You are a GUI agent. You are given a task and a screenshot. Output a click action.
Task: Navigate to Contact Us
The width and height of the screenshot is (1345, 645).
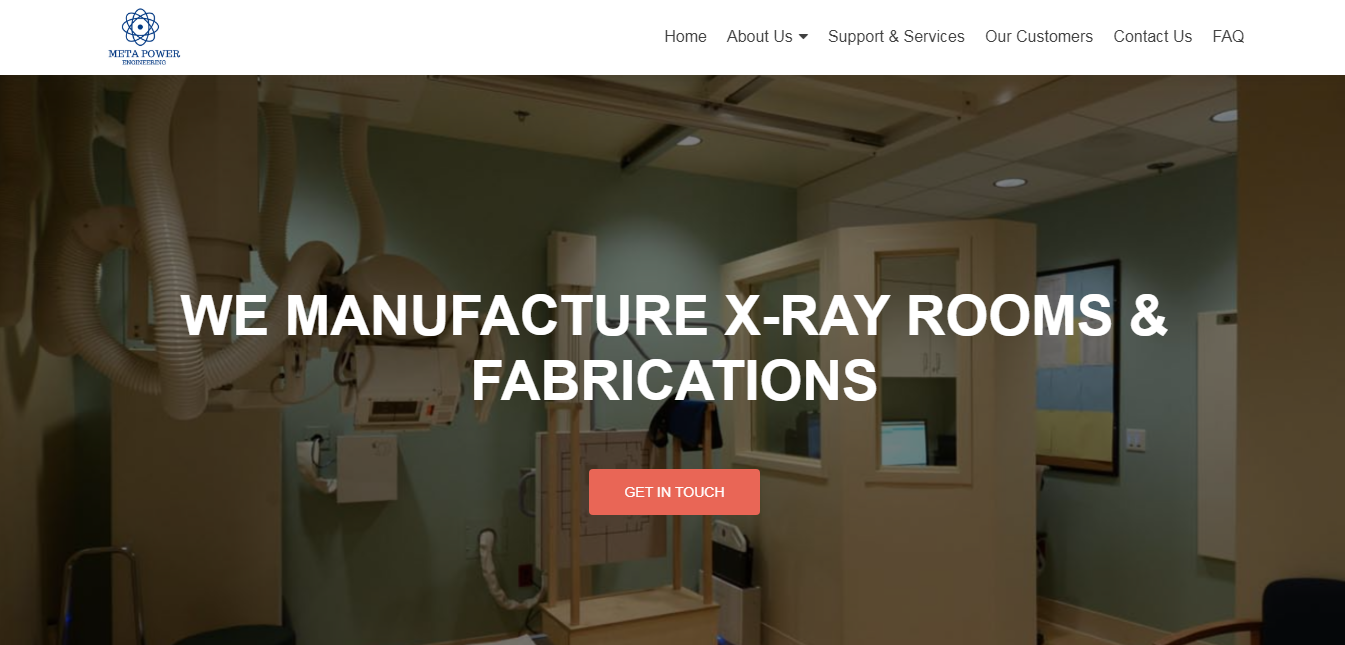pos(1152,36)
